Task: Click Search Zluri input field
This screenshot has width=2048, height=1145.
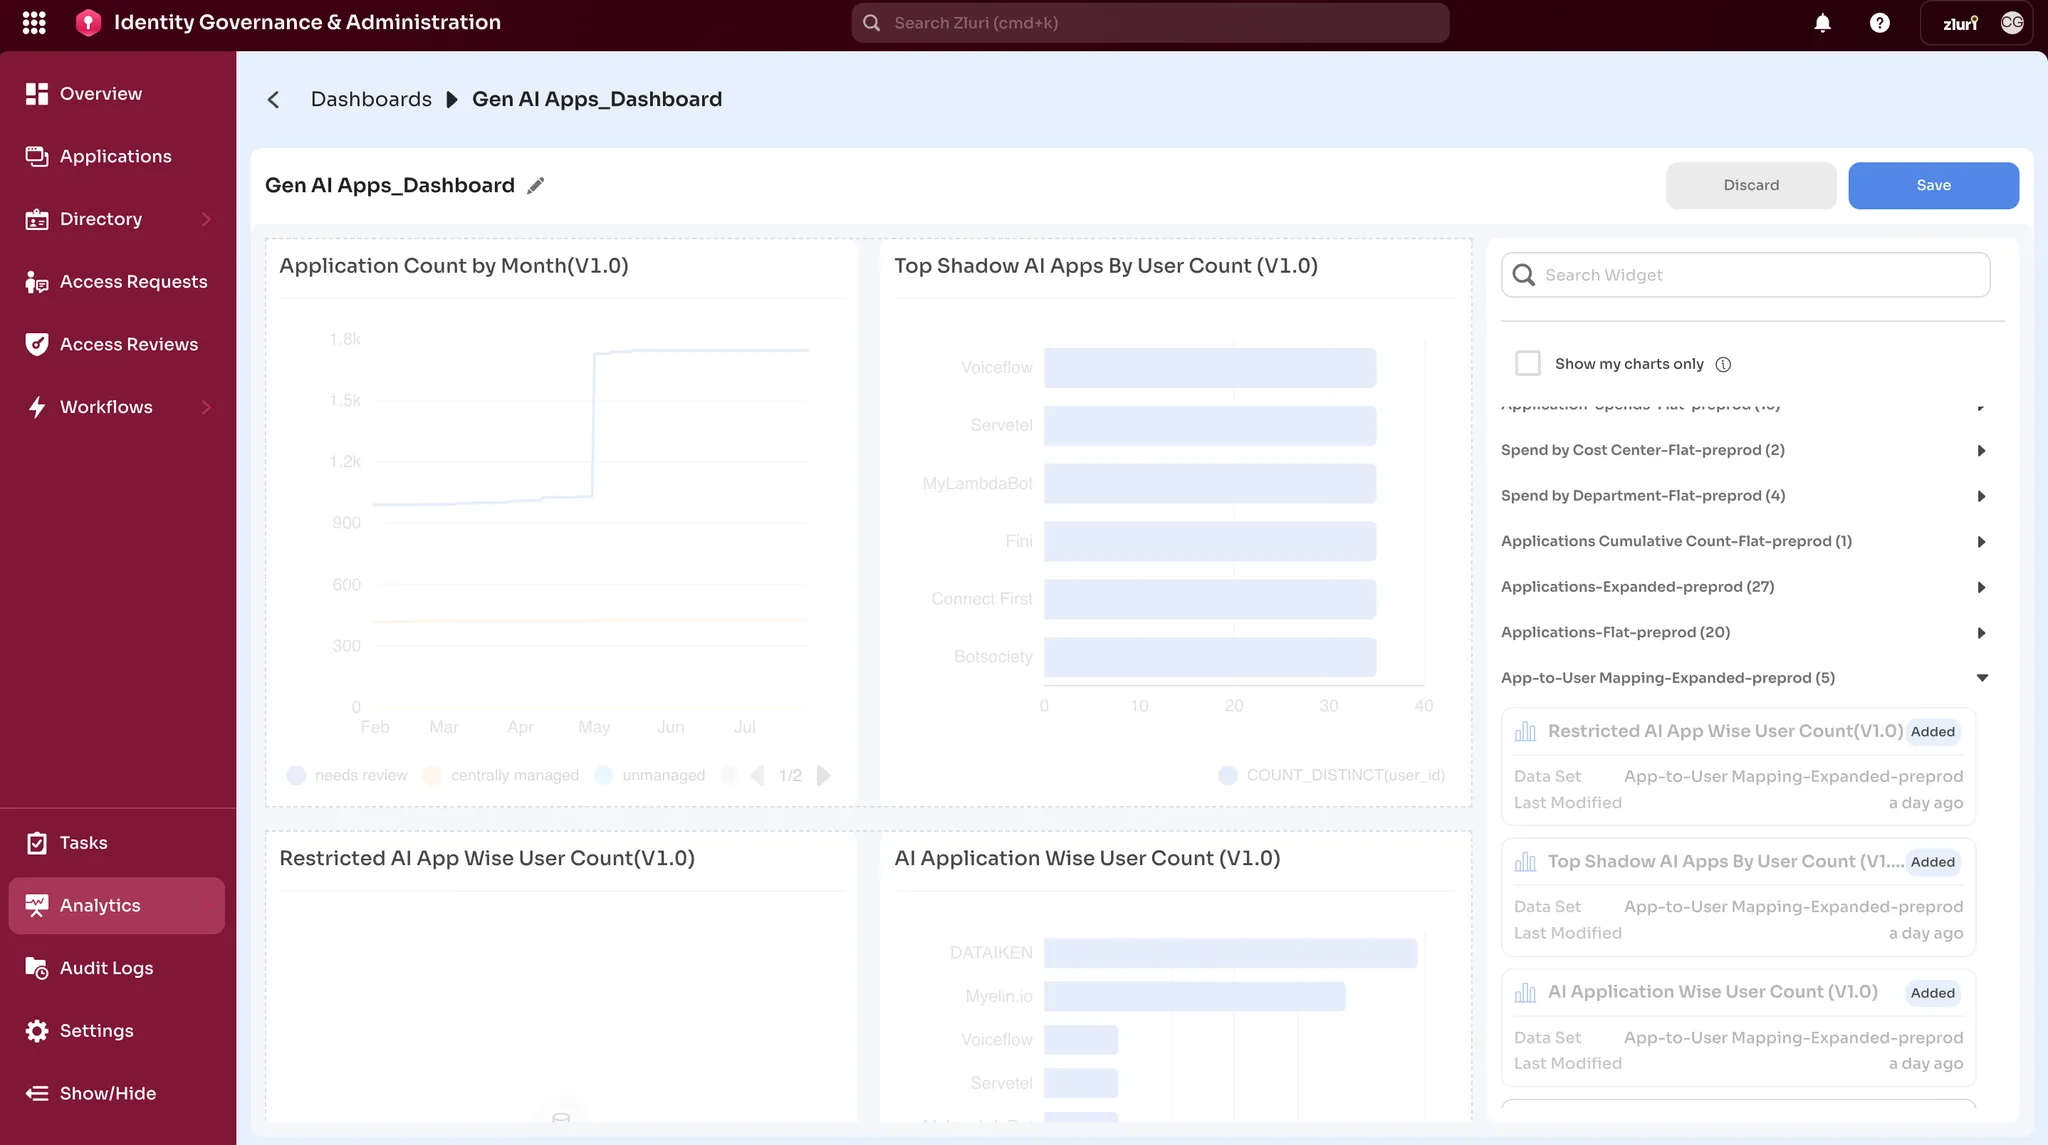Action: pyautogui.click(x=1150, y=23)
